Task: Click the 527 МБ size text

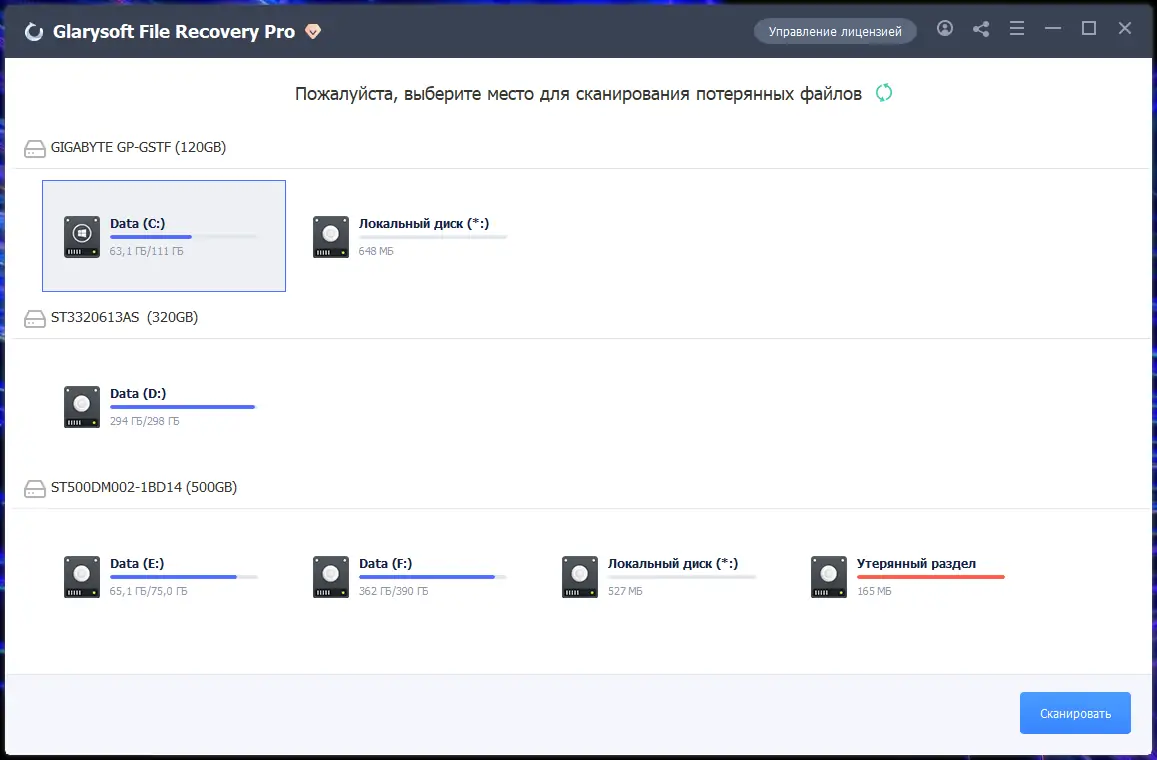Action: pos(625,591)
